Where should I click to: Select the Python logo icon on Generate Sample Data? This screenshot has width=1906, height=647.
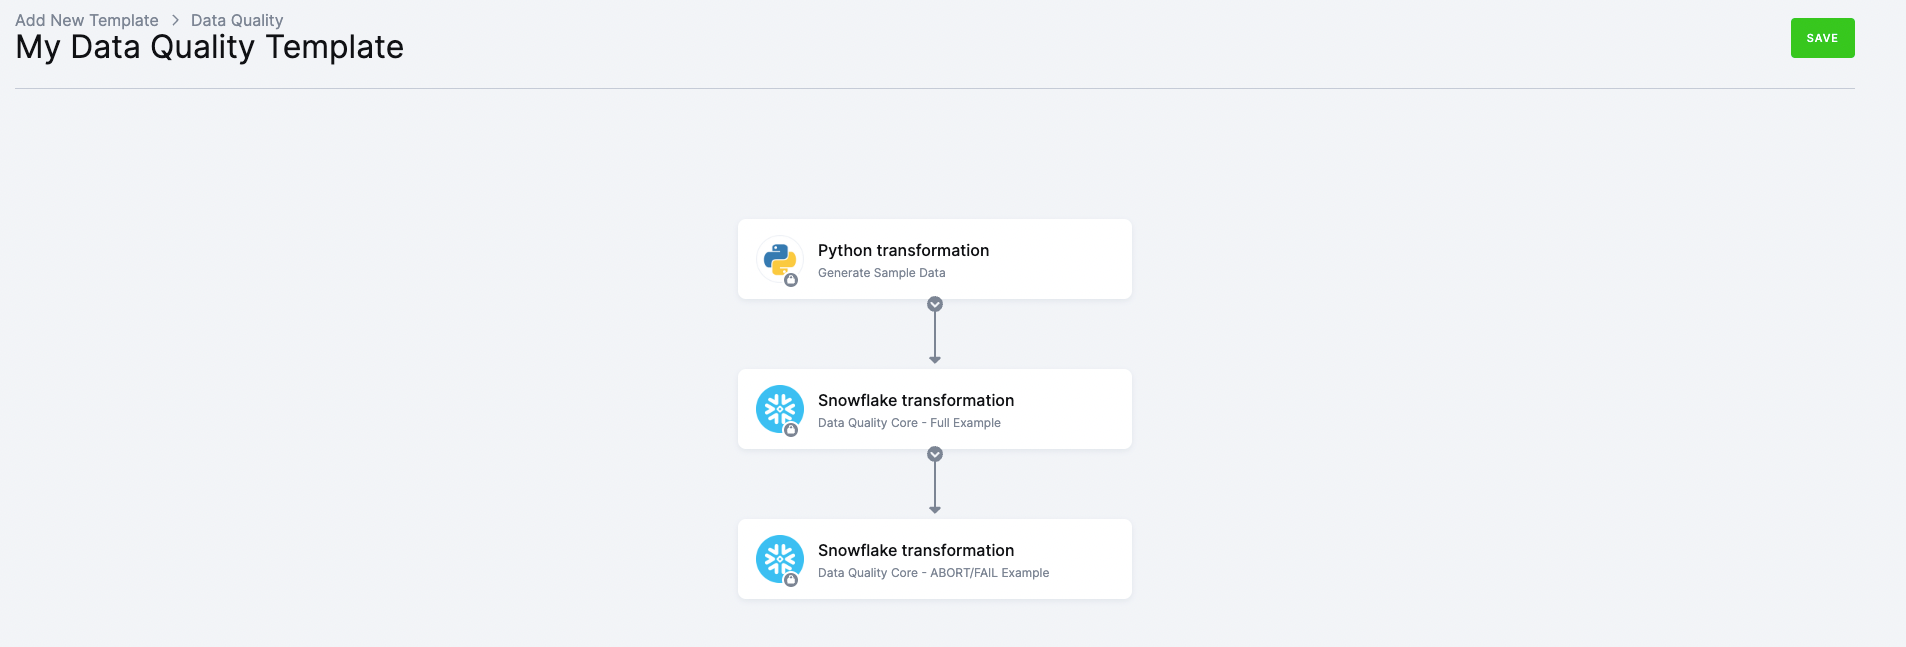click(778, 258)
